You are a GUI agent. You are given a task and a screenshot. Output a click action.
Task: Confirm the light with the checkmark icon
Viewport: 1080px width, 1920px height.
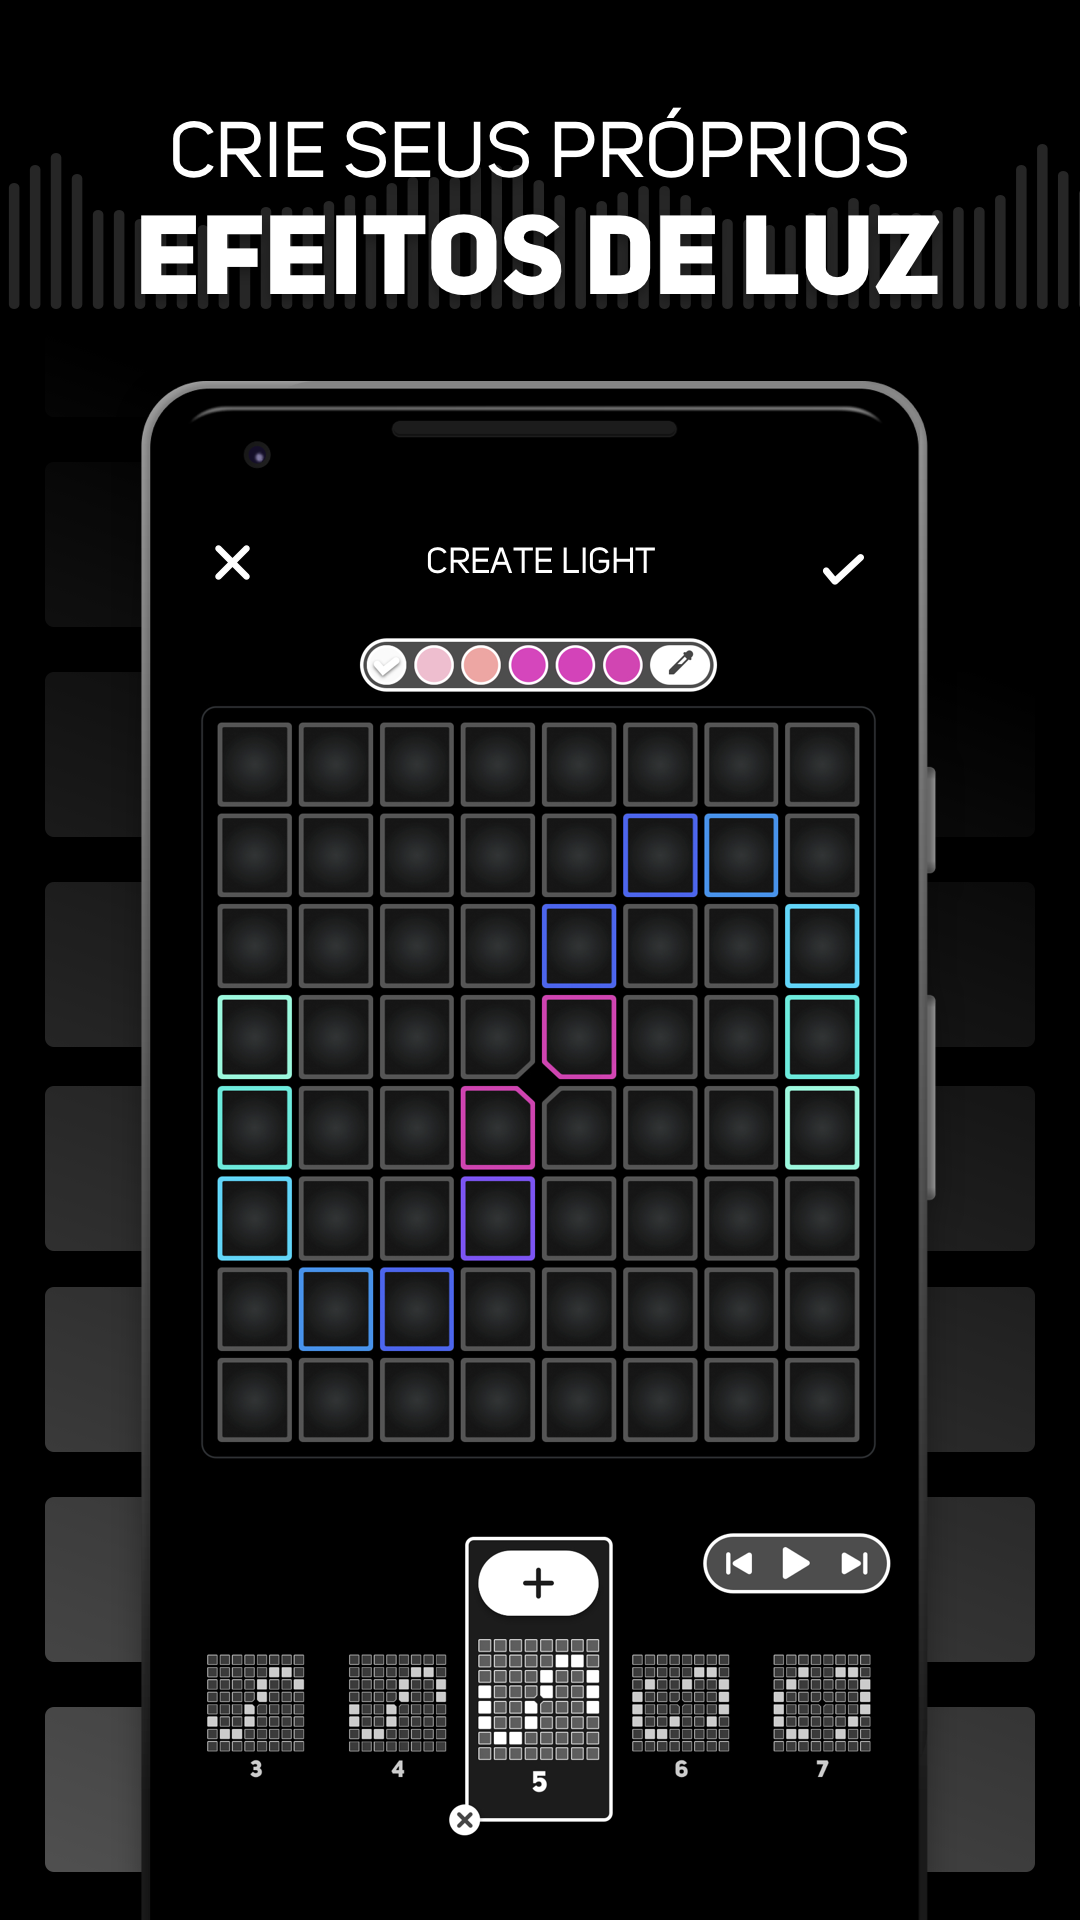click(843, 568)
